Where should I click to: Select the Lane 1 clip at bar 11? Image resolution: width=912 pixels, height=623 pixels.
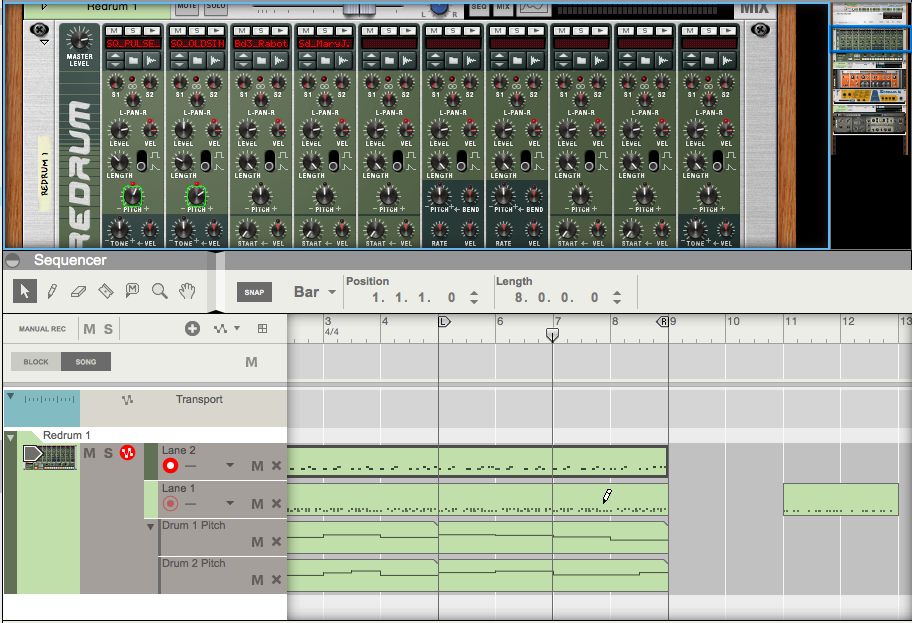840,499
